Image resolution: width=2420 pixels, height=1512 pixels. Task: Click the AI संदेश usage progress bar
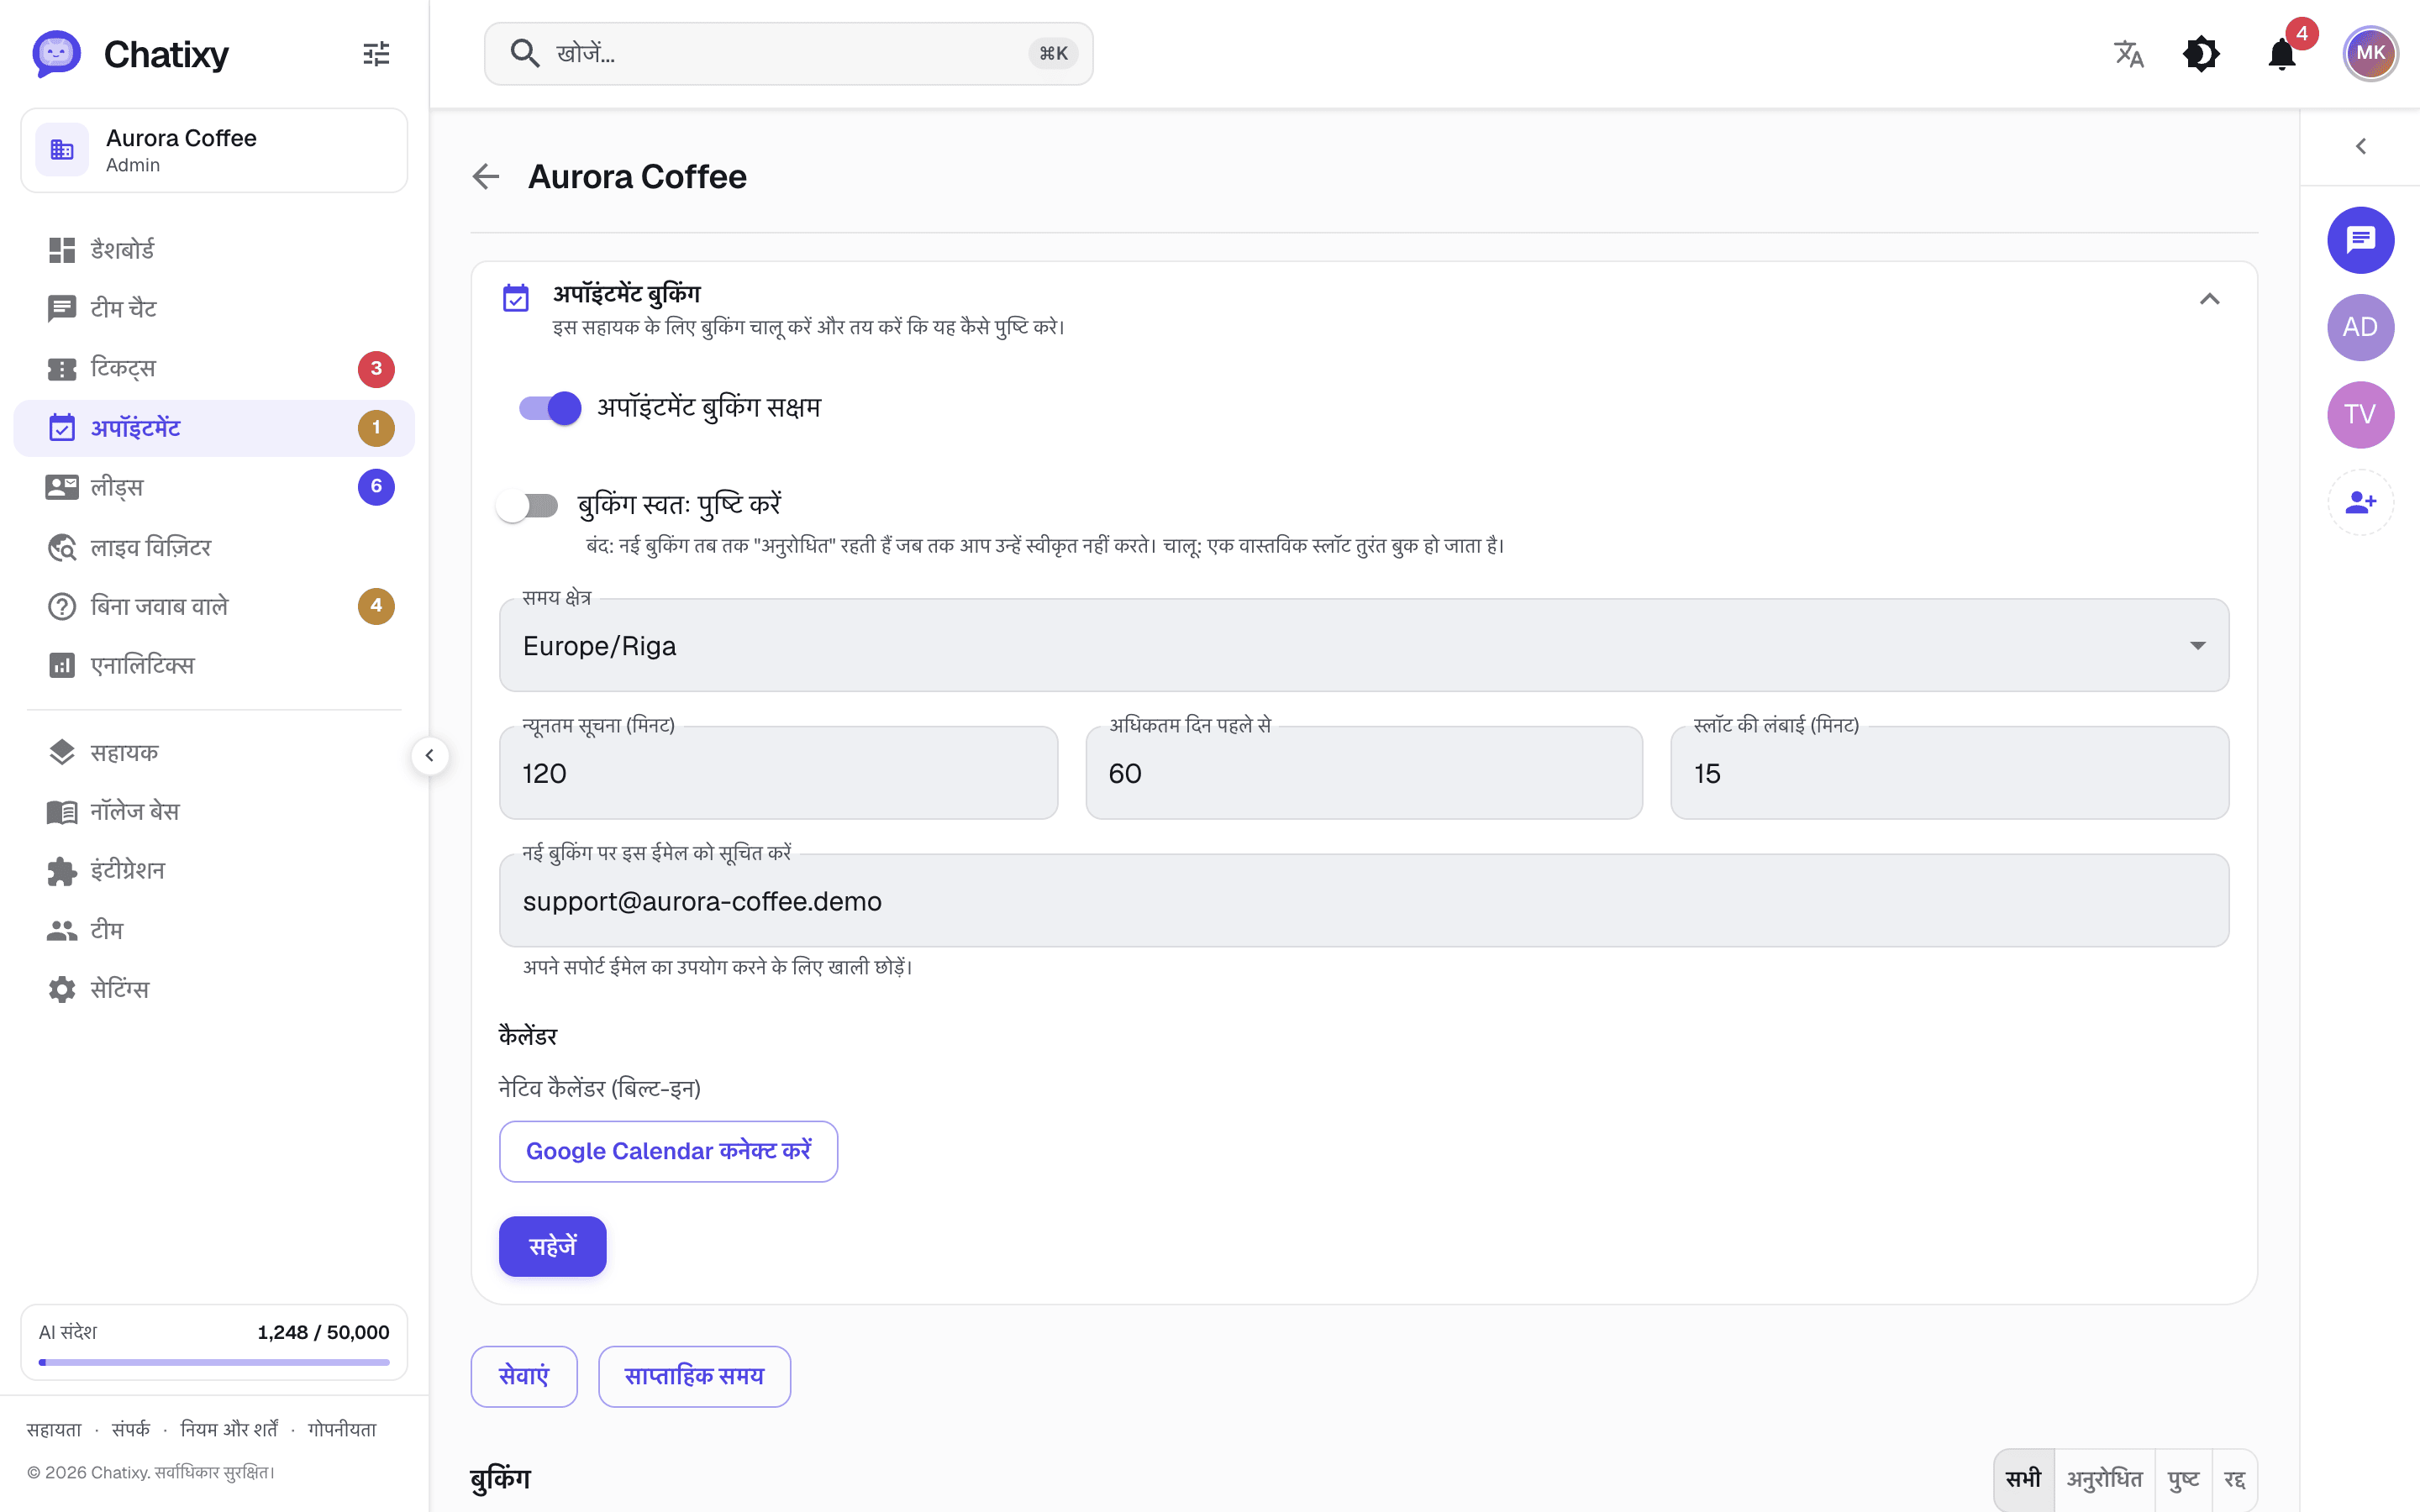pyautogui.click(x=214, y=1362)
